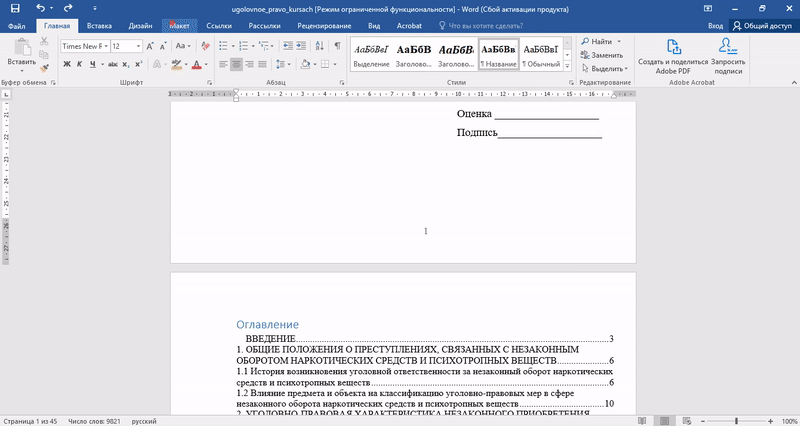Open the Файл tab
Image resolution: width=800 pixels, height=426 pixels.
pyautogui.click(x=17, y=26)
